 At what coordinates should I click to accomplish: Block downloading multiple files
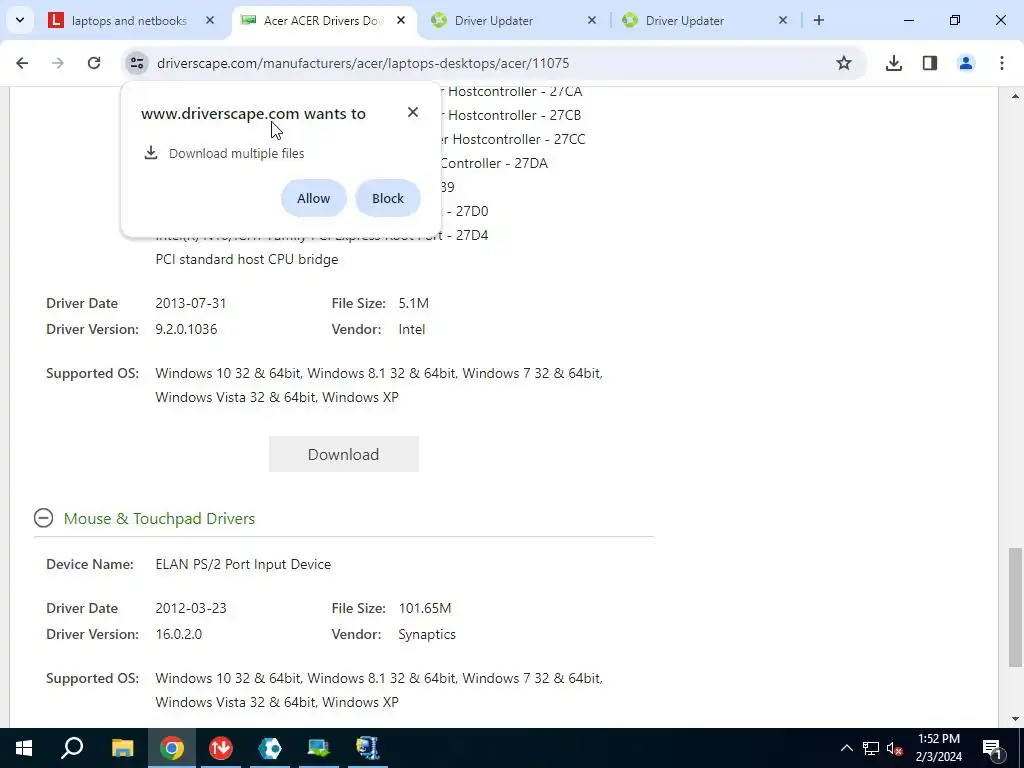tap(388, 198)
